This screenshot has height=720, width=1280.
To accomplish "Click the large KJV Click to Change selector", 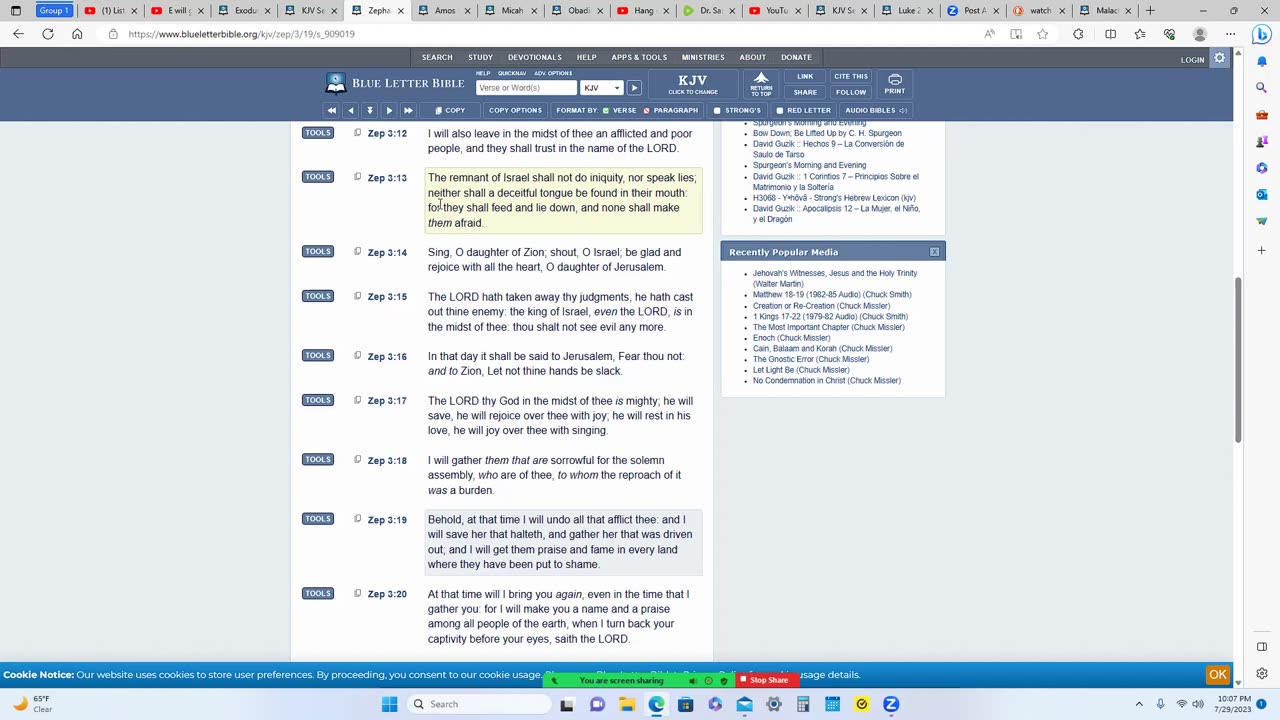I will click(693, 84).
